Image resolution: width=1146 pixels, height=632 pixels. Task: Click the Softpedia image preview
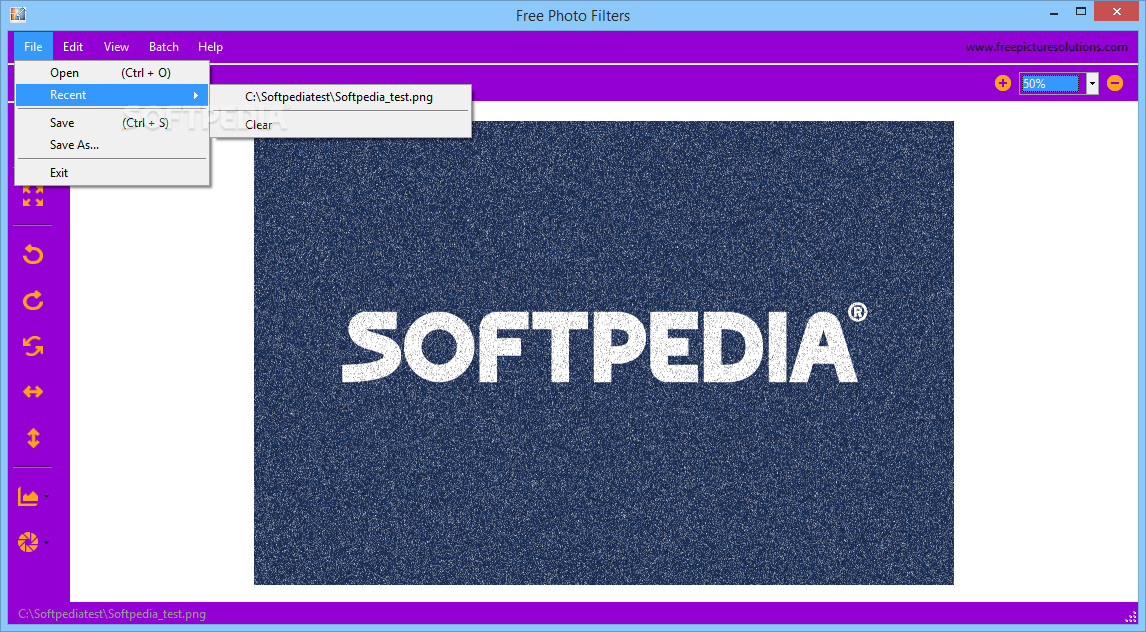[x=604, y=353]
